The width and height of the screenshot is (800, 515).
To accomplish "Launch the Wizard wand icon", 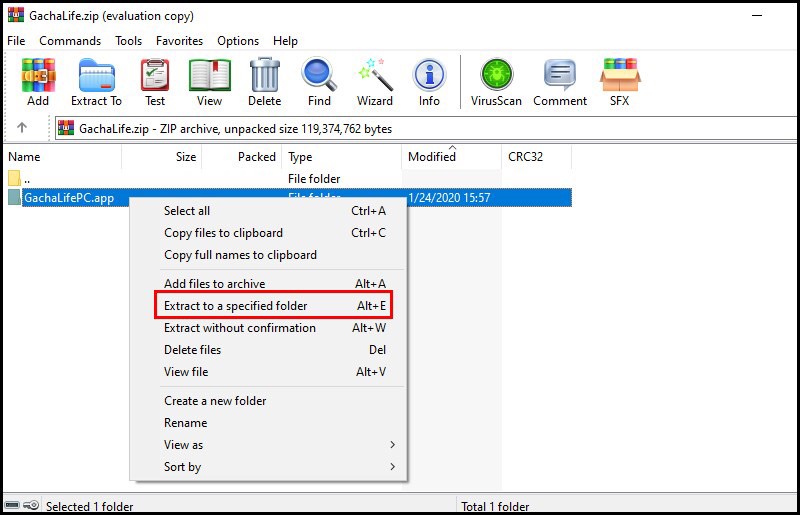I will tap(374, 82).
